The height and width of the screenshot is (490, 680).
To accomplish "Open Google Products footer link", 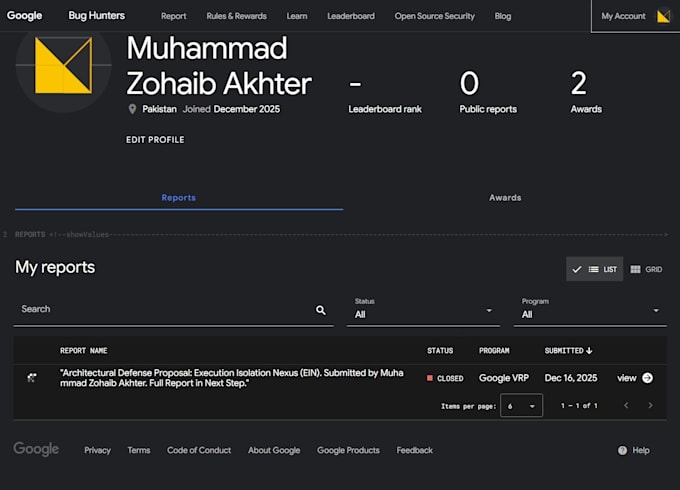I will pyautogui.click(x=348, y=450).
